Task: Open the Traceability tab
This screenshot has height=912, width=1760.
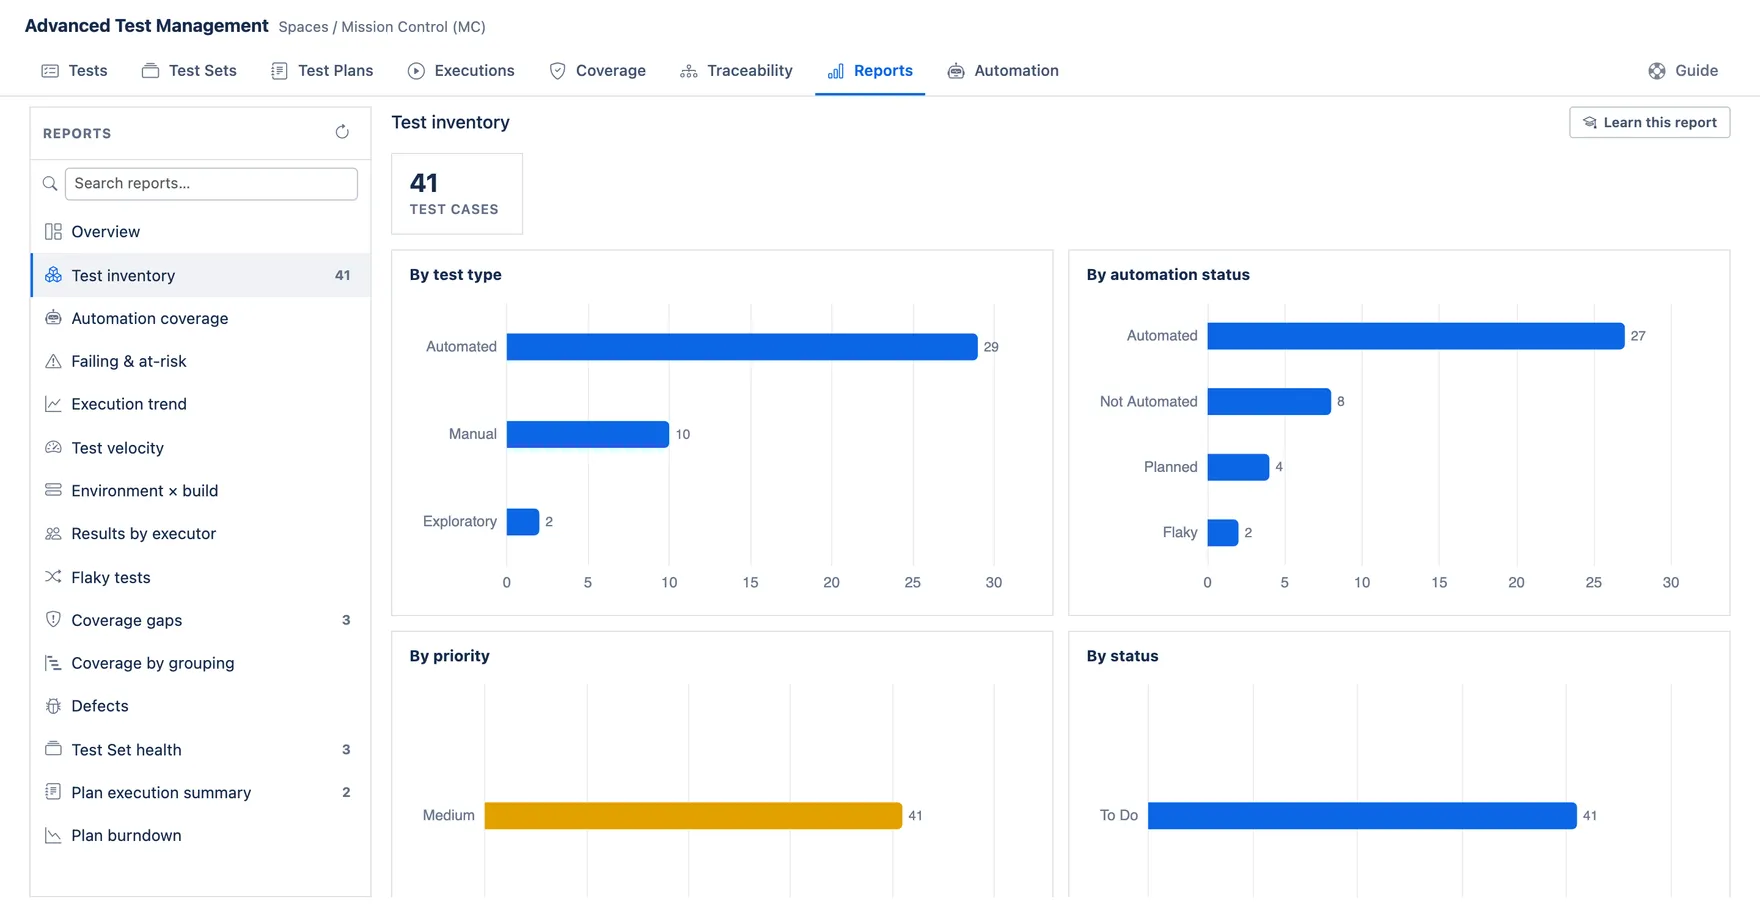Action: pyautogui.click(x=736, y=71)
